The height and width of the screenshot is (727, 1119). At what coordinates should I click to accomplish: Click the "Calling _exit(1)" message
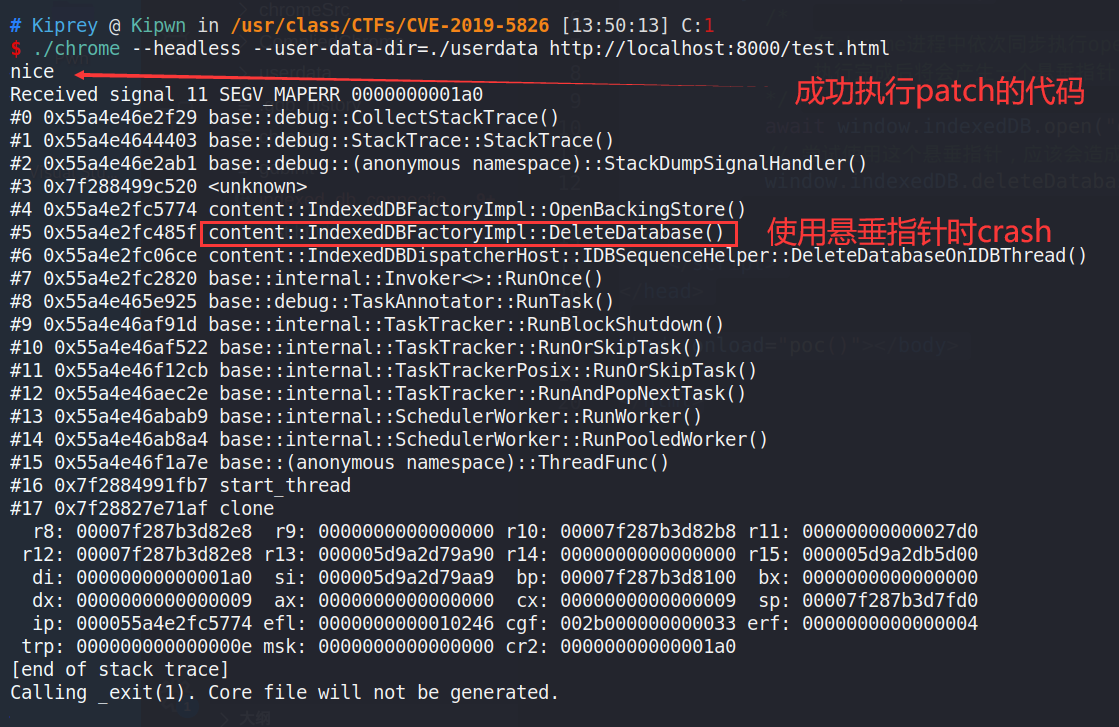click(x=284, y=692)
